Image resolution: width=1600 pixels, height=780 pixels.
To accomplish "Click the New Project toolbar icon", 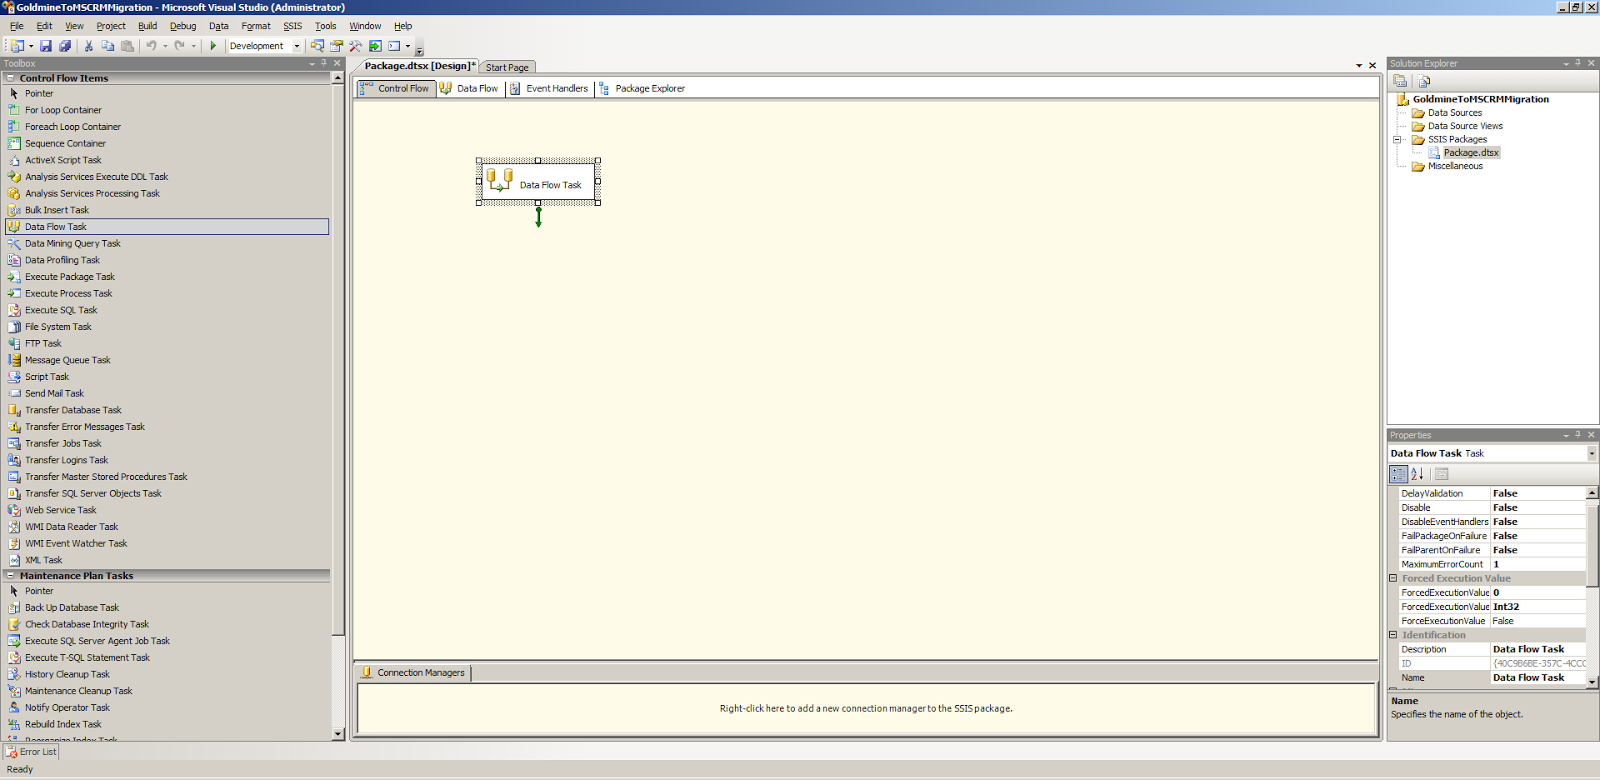I will (x=17, y=46).
